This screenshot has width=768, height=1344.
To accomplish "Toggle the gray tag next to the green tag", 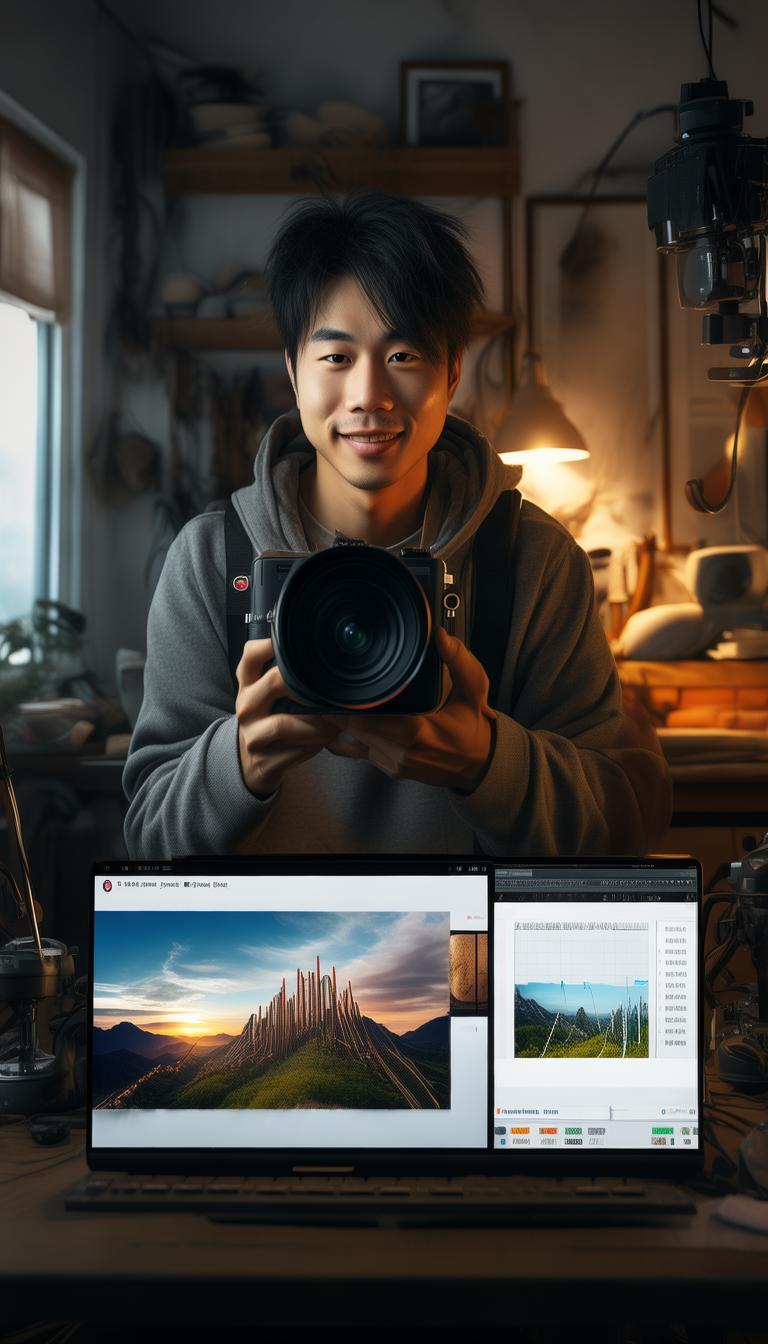I will (596, 1131).
